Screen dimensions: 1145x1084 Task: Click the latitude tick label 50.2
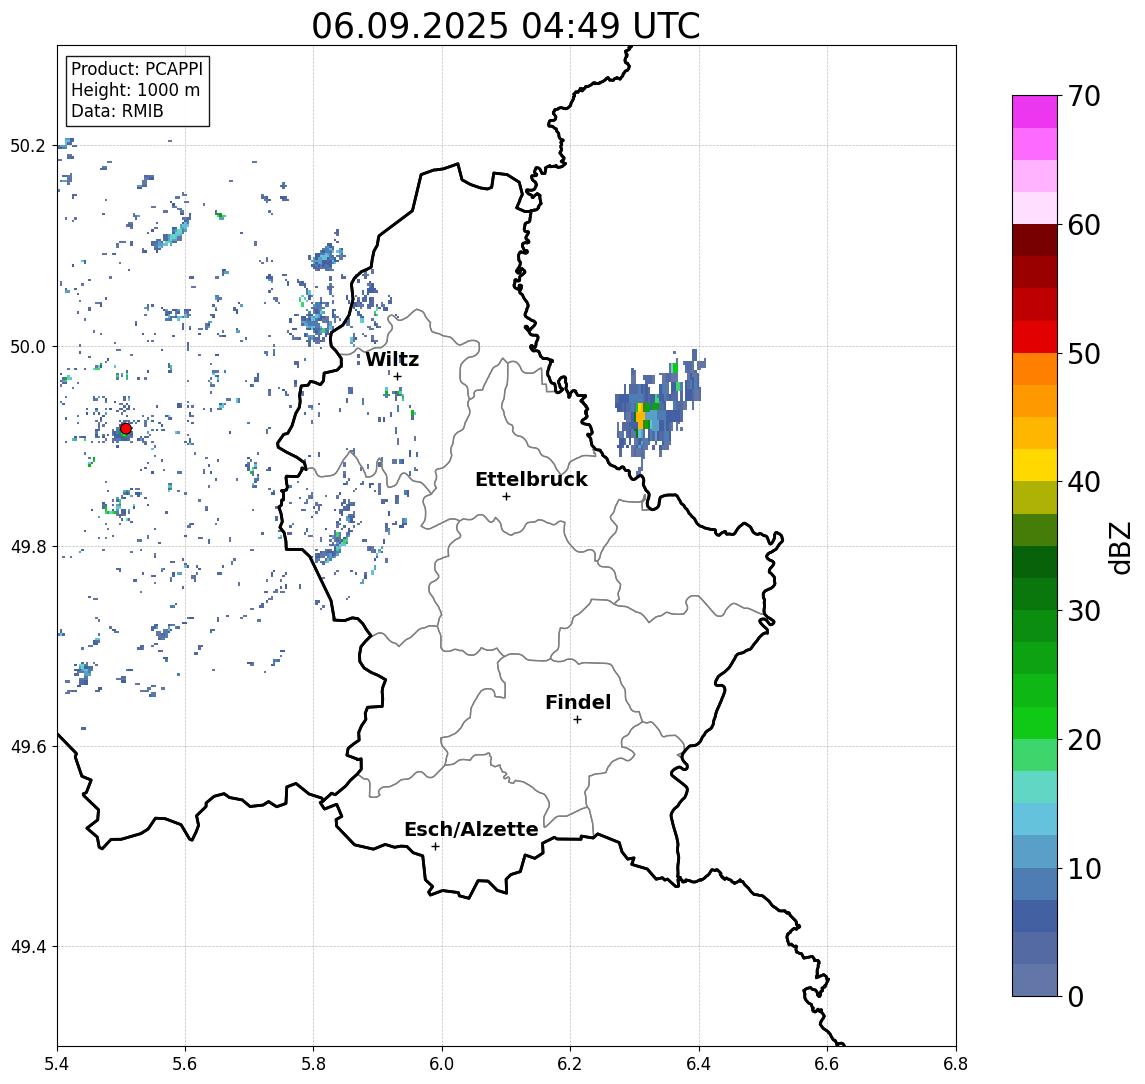[28, 145]
